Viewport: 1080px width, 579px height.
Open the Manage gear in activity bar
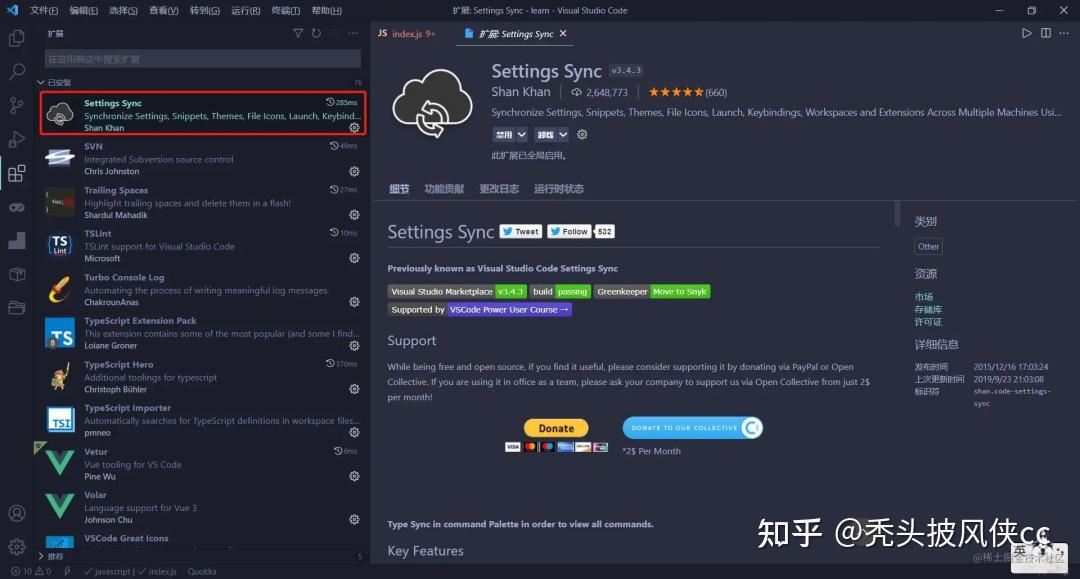tap(17, 547)
